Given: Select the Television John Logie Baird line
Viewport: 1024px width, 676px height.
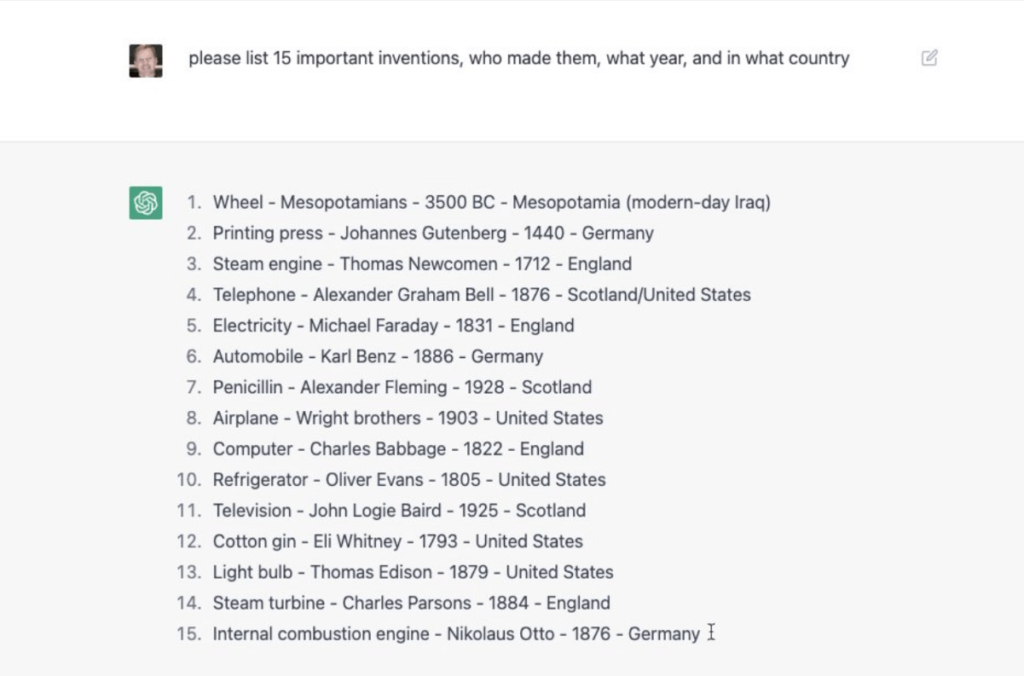Looking at the screenshot, I should pyautogui.click(x=398, y=511).
